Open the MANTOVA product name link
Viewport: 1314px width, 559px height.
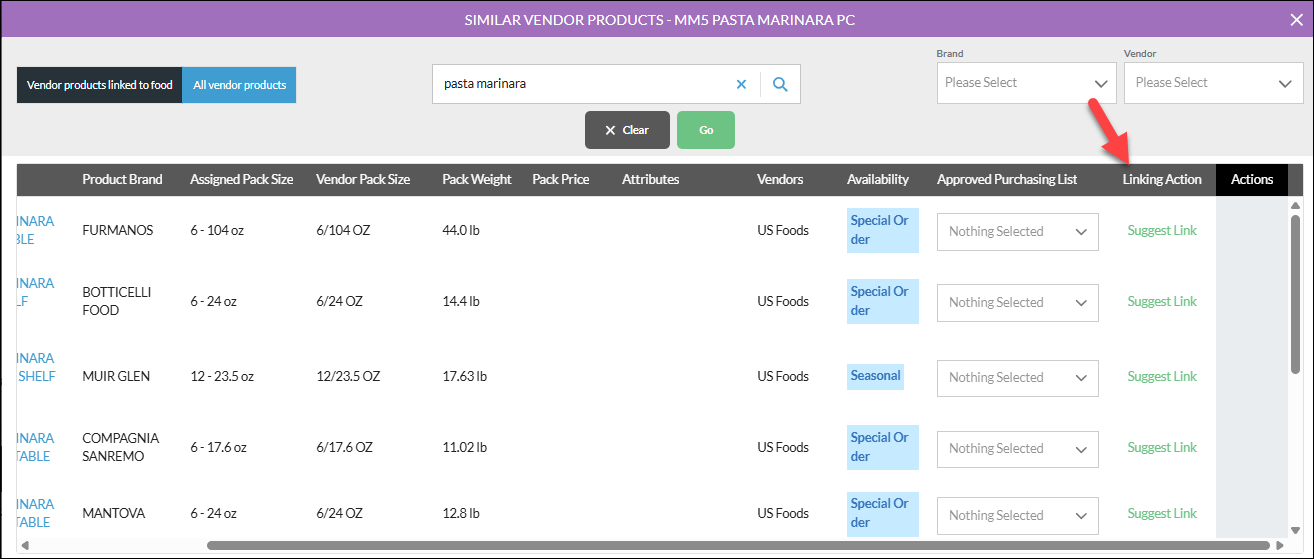pos(36,513)
